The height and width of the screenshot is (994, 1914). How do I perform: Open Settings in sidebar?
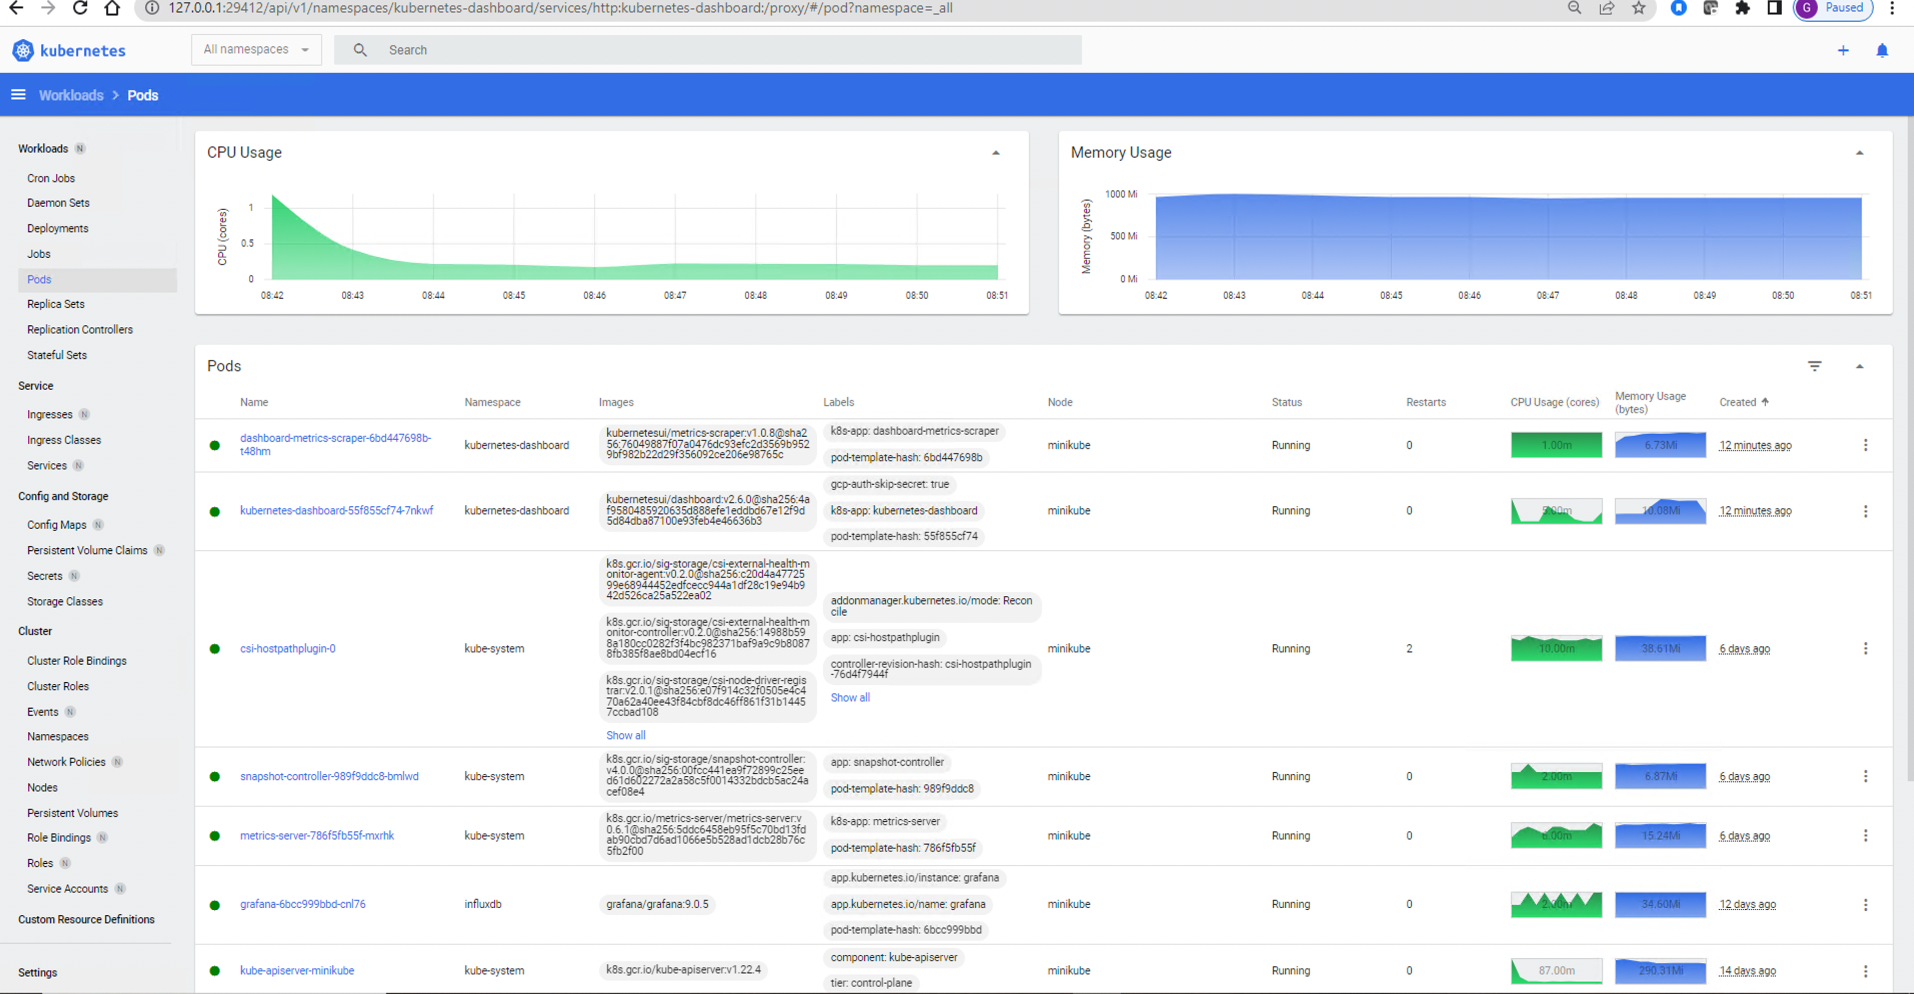coord(38,972)
